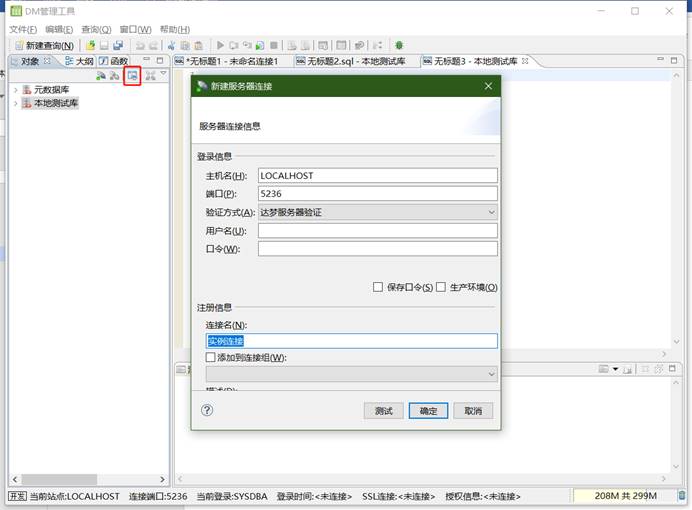Click the object panel horizontal scrollbar thumb
692x510 pixels.
click(x=59, y=479)
